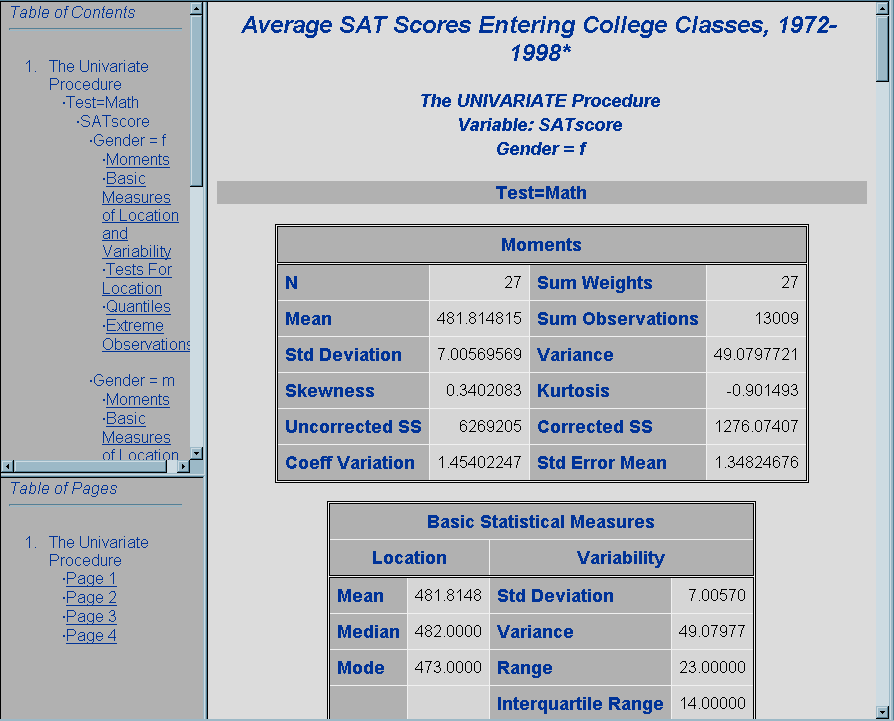
Task: Click Std Error Mean value 1.34824676
Action: [x=756, y=462]
